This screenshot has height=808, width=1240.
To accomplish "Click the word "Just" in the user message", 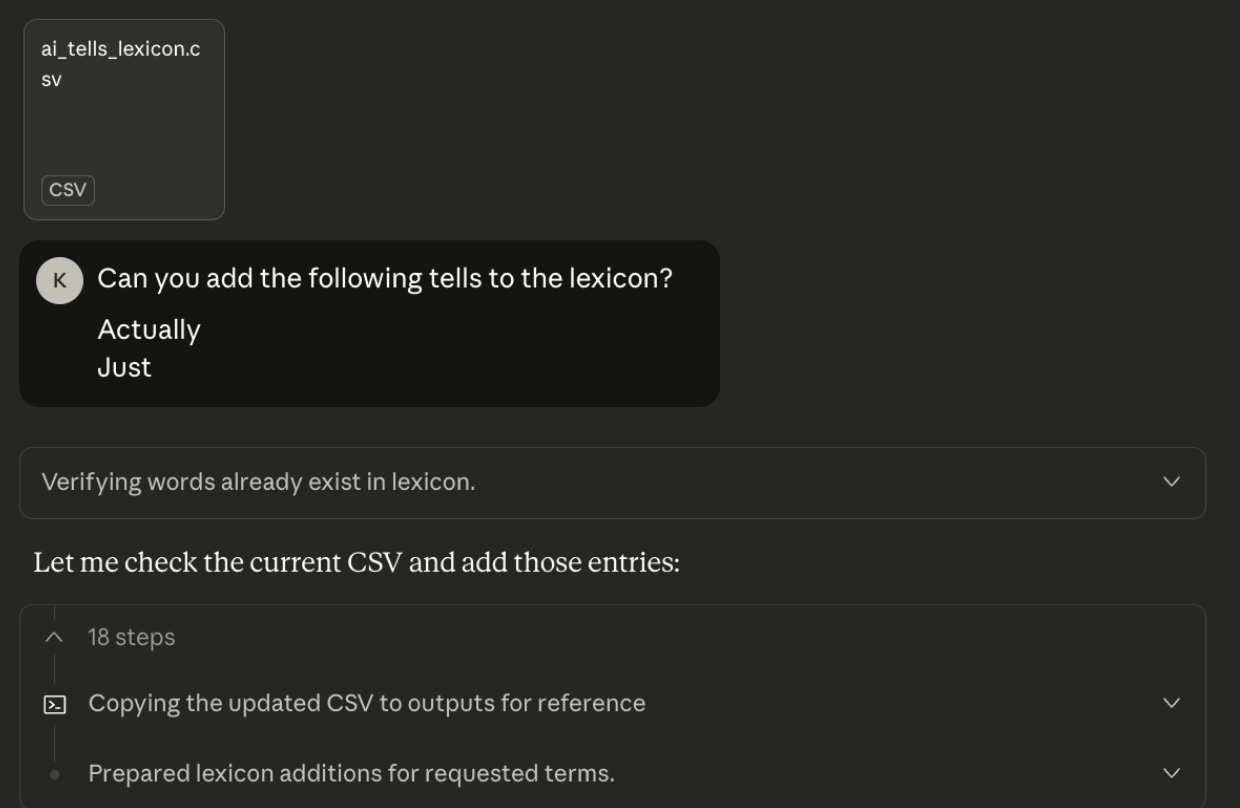I will click(x=124, y=367).
